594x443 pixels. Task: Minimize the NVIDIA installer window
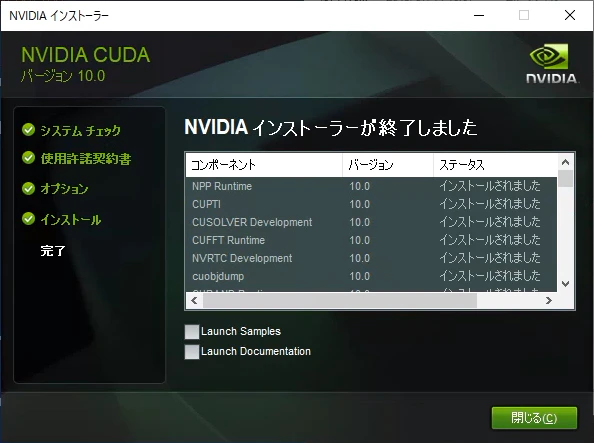pos(479,16)
